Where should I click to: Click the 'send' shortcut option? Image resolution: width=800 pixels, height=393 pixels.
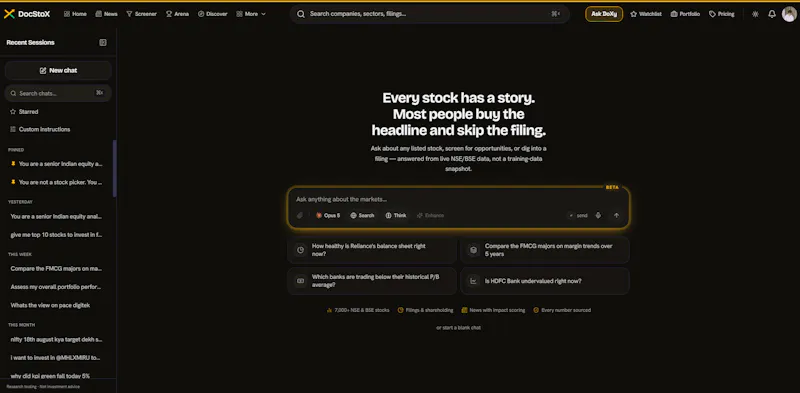(x=578, y=215)
